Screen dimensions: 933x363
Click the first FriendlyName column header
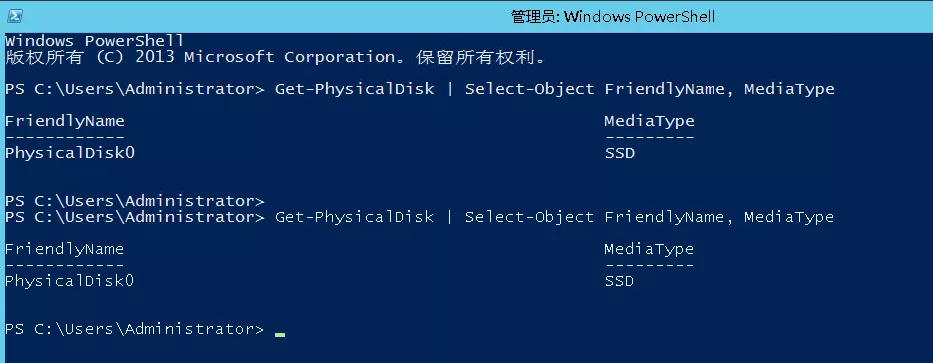65,121
